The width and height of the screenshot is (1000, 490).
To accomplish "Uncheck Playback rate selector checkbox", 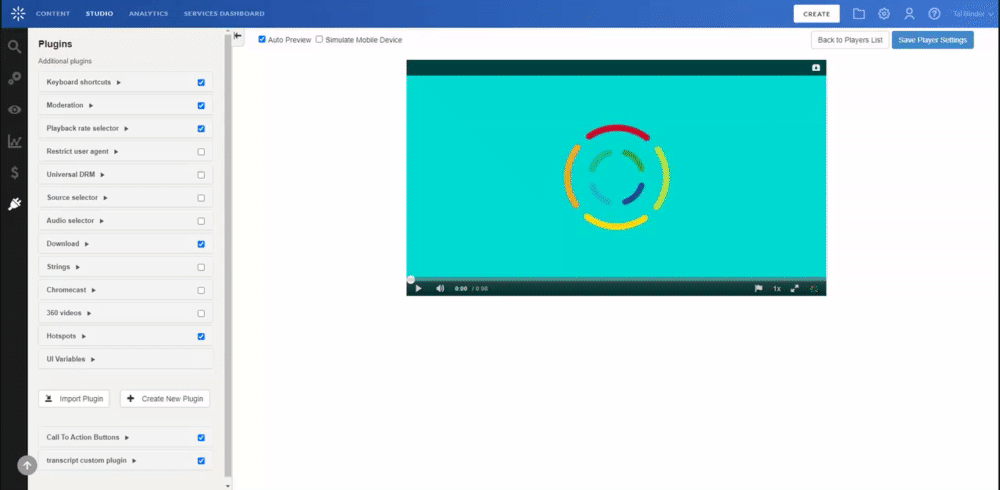I will (x=201, y=128).
